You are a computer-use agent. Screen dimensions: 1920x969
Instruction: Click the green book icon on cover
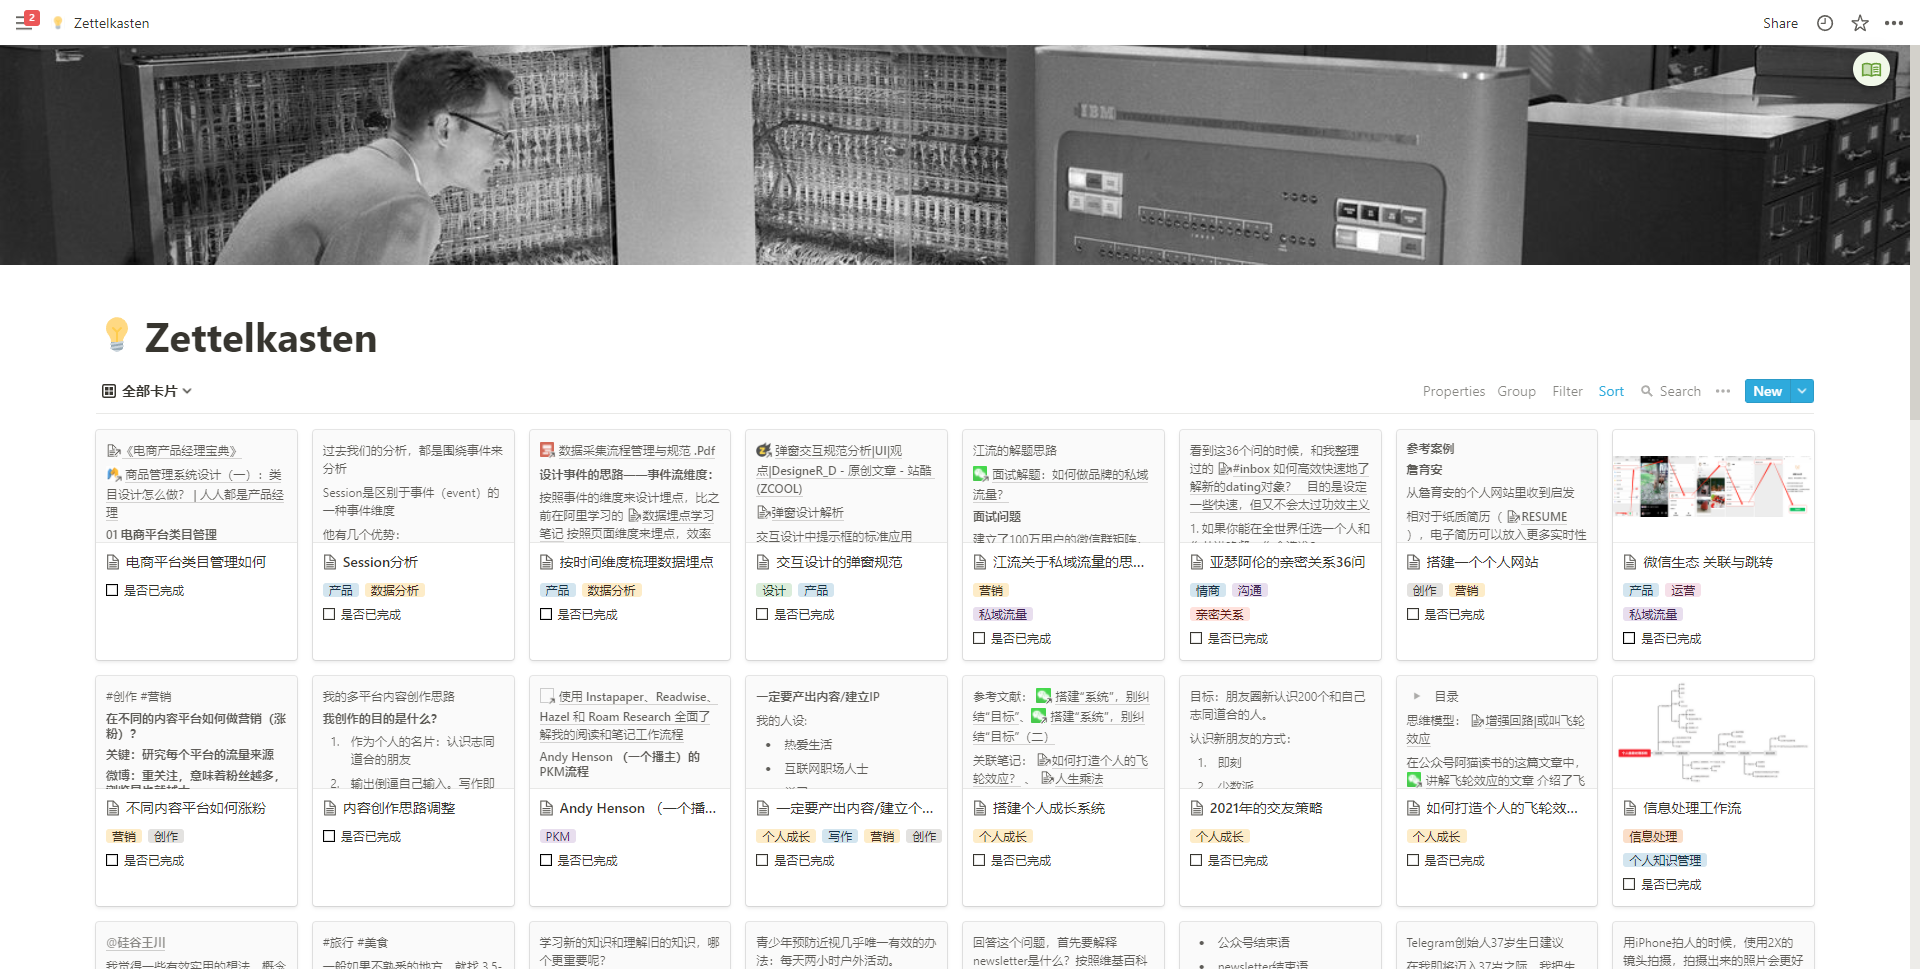click(1871, 70)
